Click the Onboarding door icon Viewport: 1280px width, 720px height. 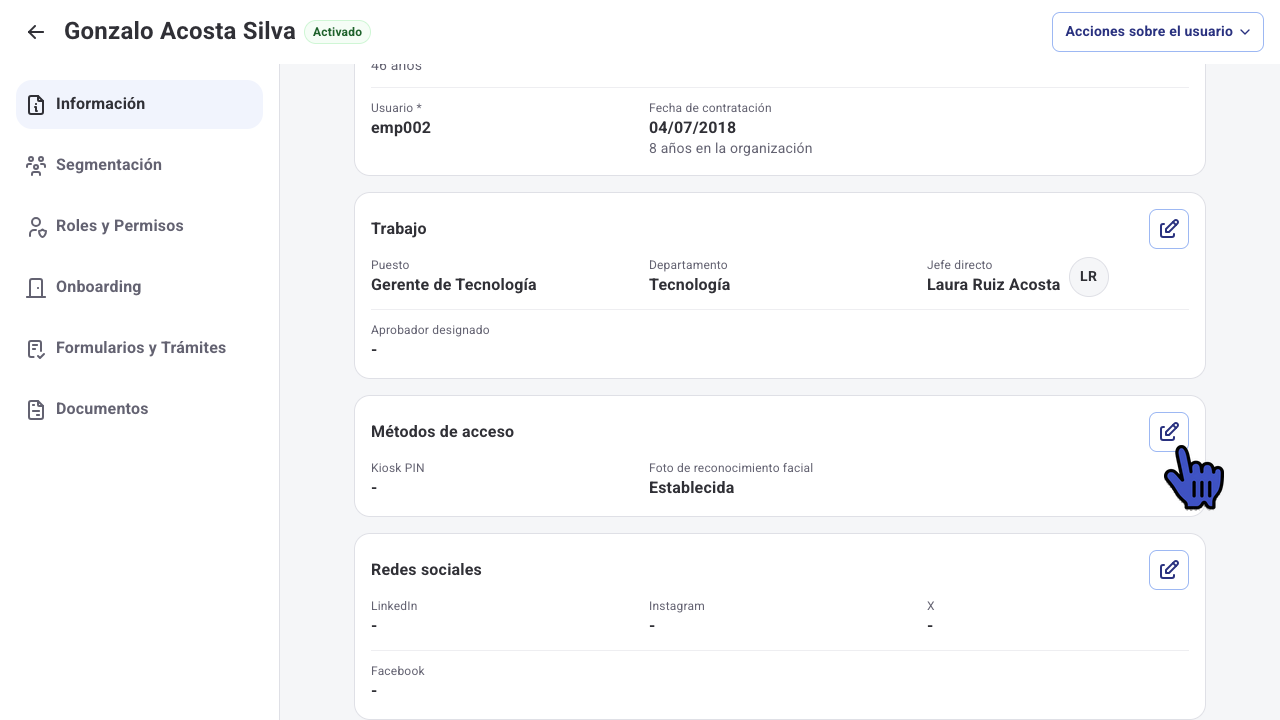(36, 287)
